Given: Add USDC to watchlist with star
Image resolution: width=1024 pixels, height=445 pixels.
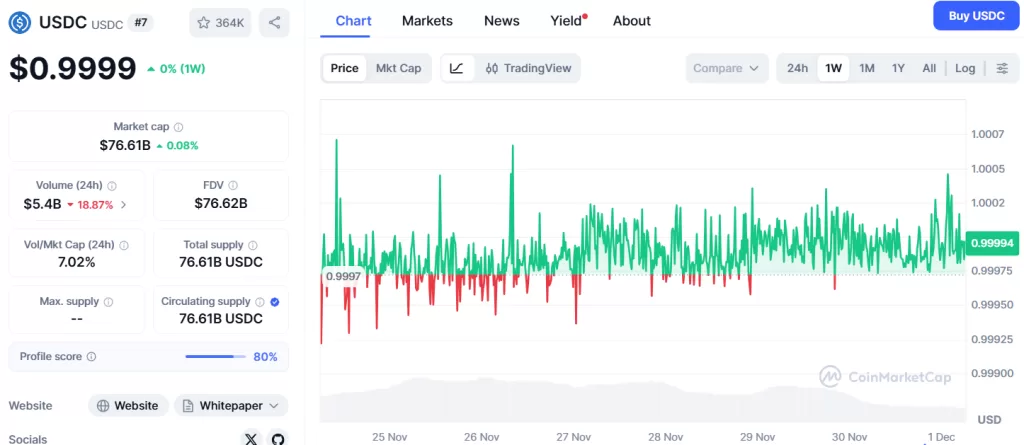Looking at the screenshot, I should point(220,22).
